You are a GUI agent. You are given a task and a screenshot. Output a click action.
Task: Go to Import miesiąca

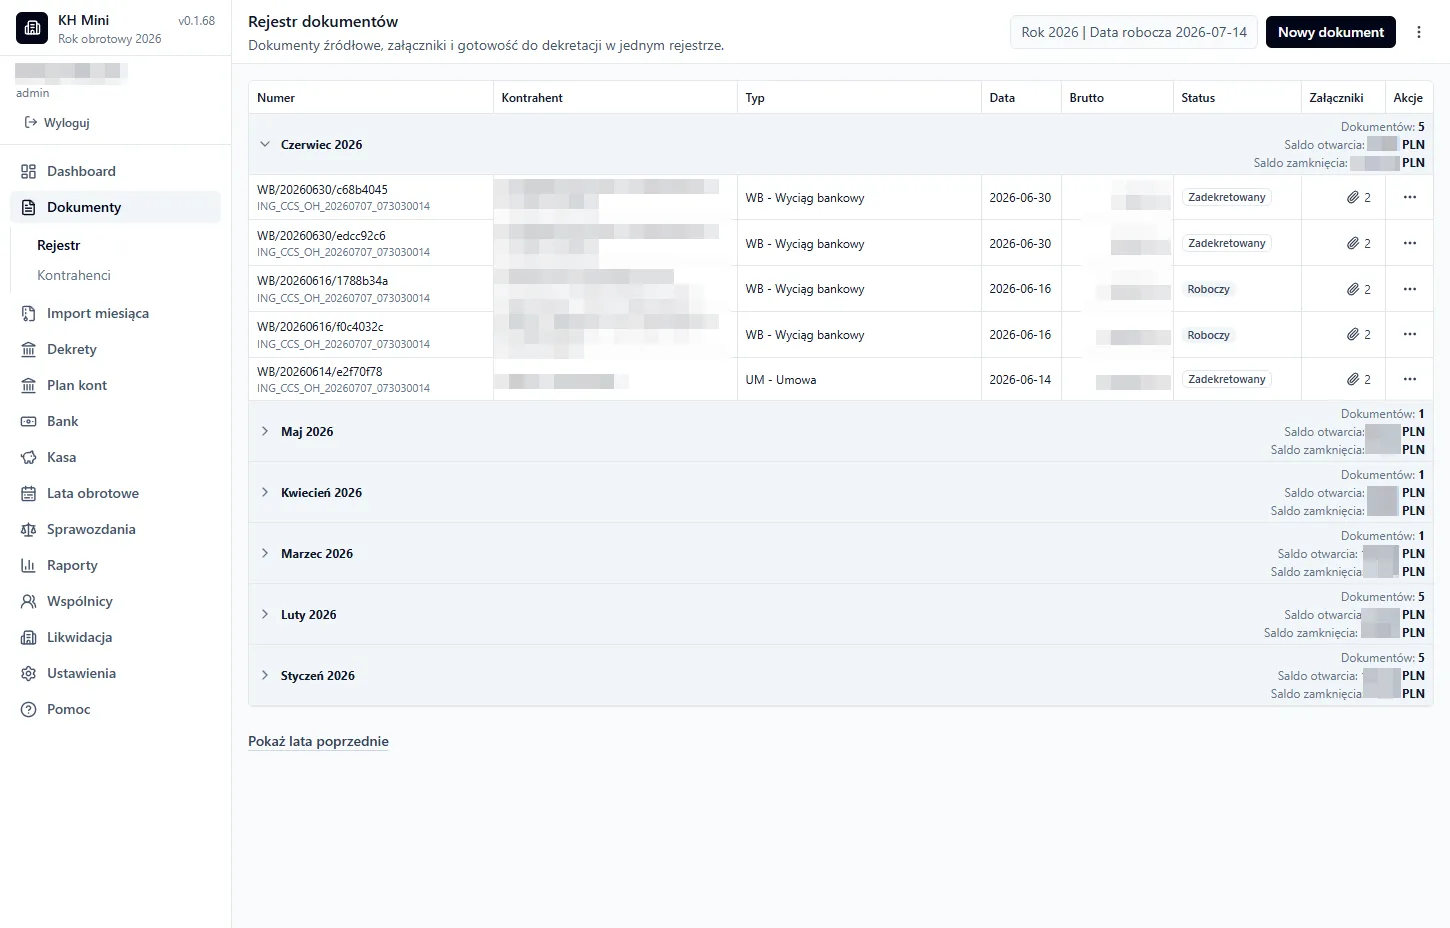[115, 313]
